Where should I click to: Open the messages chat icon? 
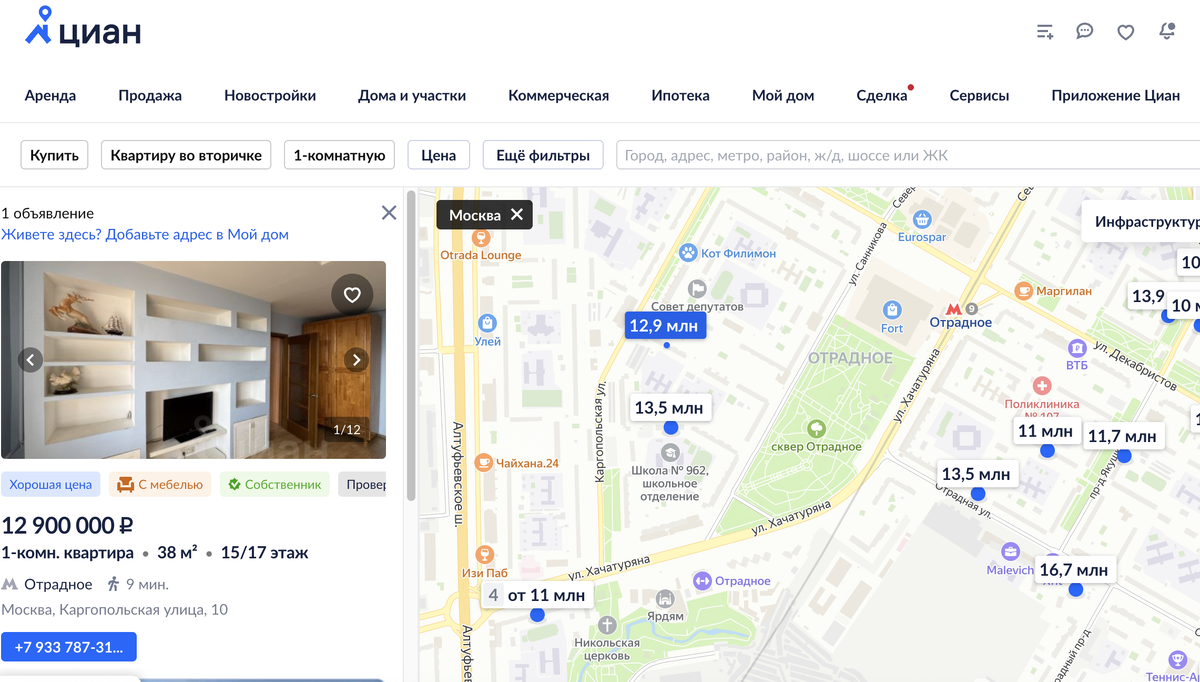1085,32
